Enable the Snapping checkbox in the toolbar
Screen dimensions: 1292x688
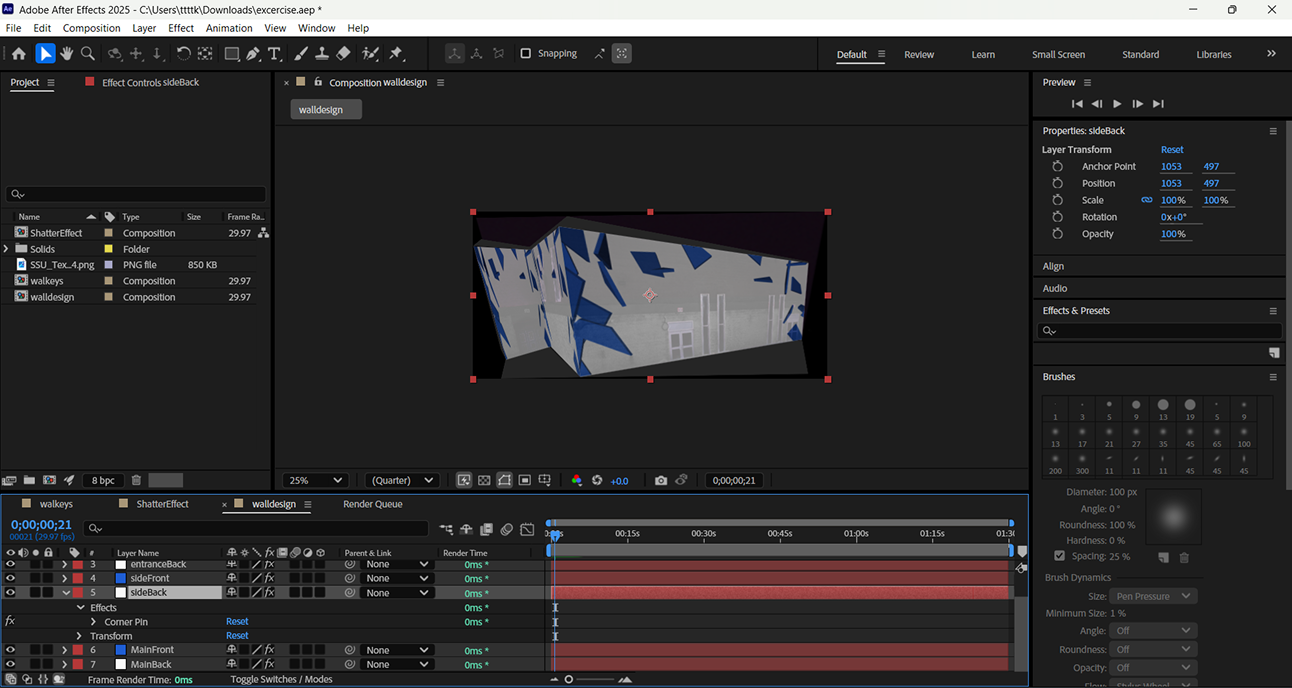(x=527, y=53)
